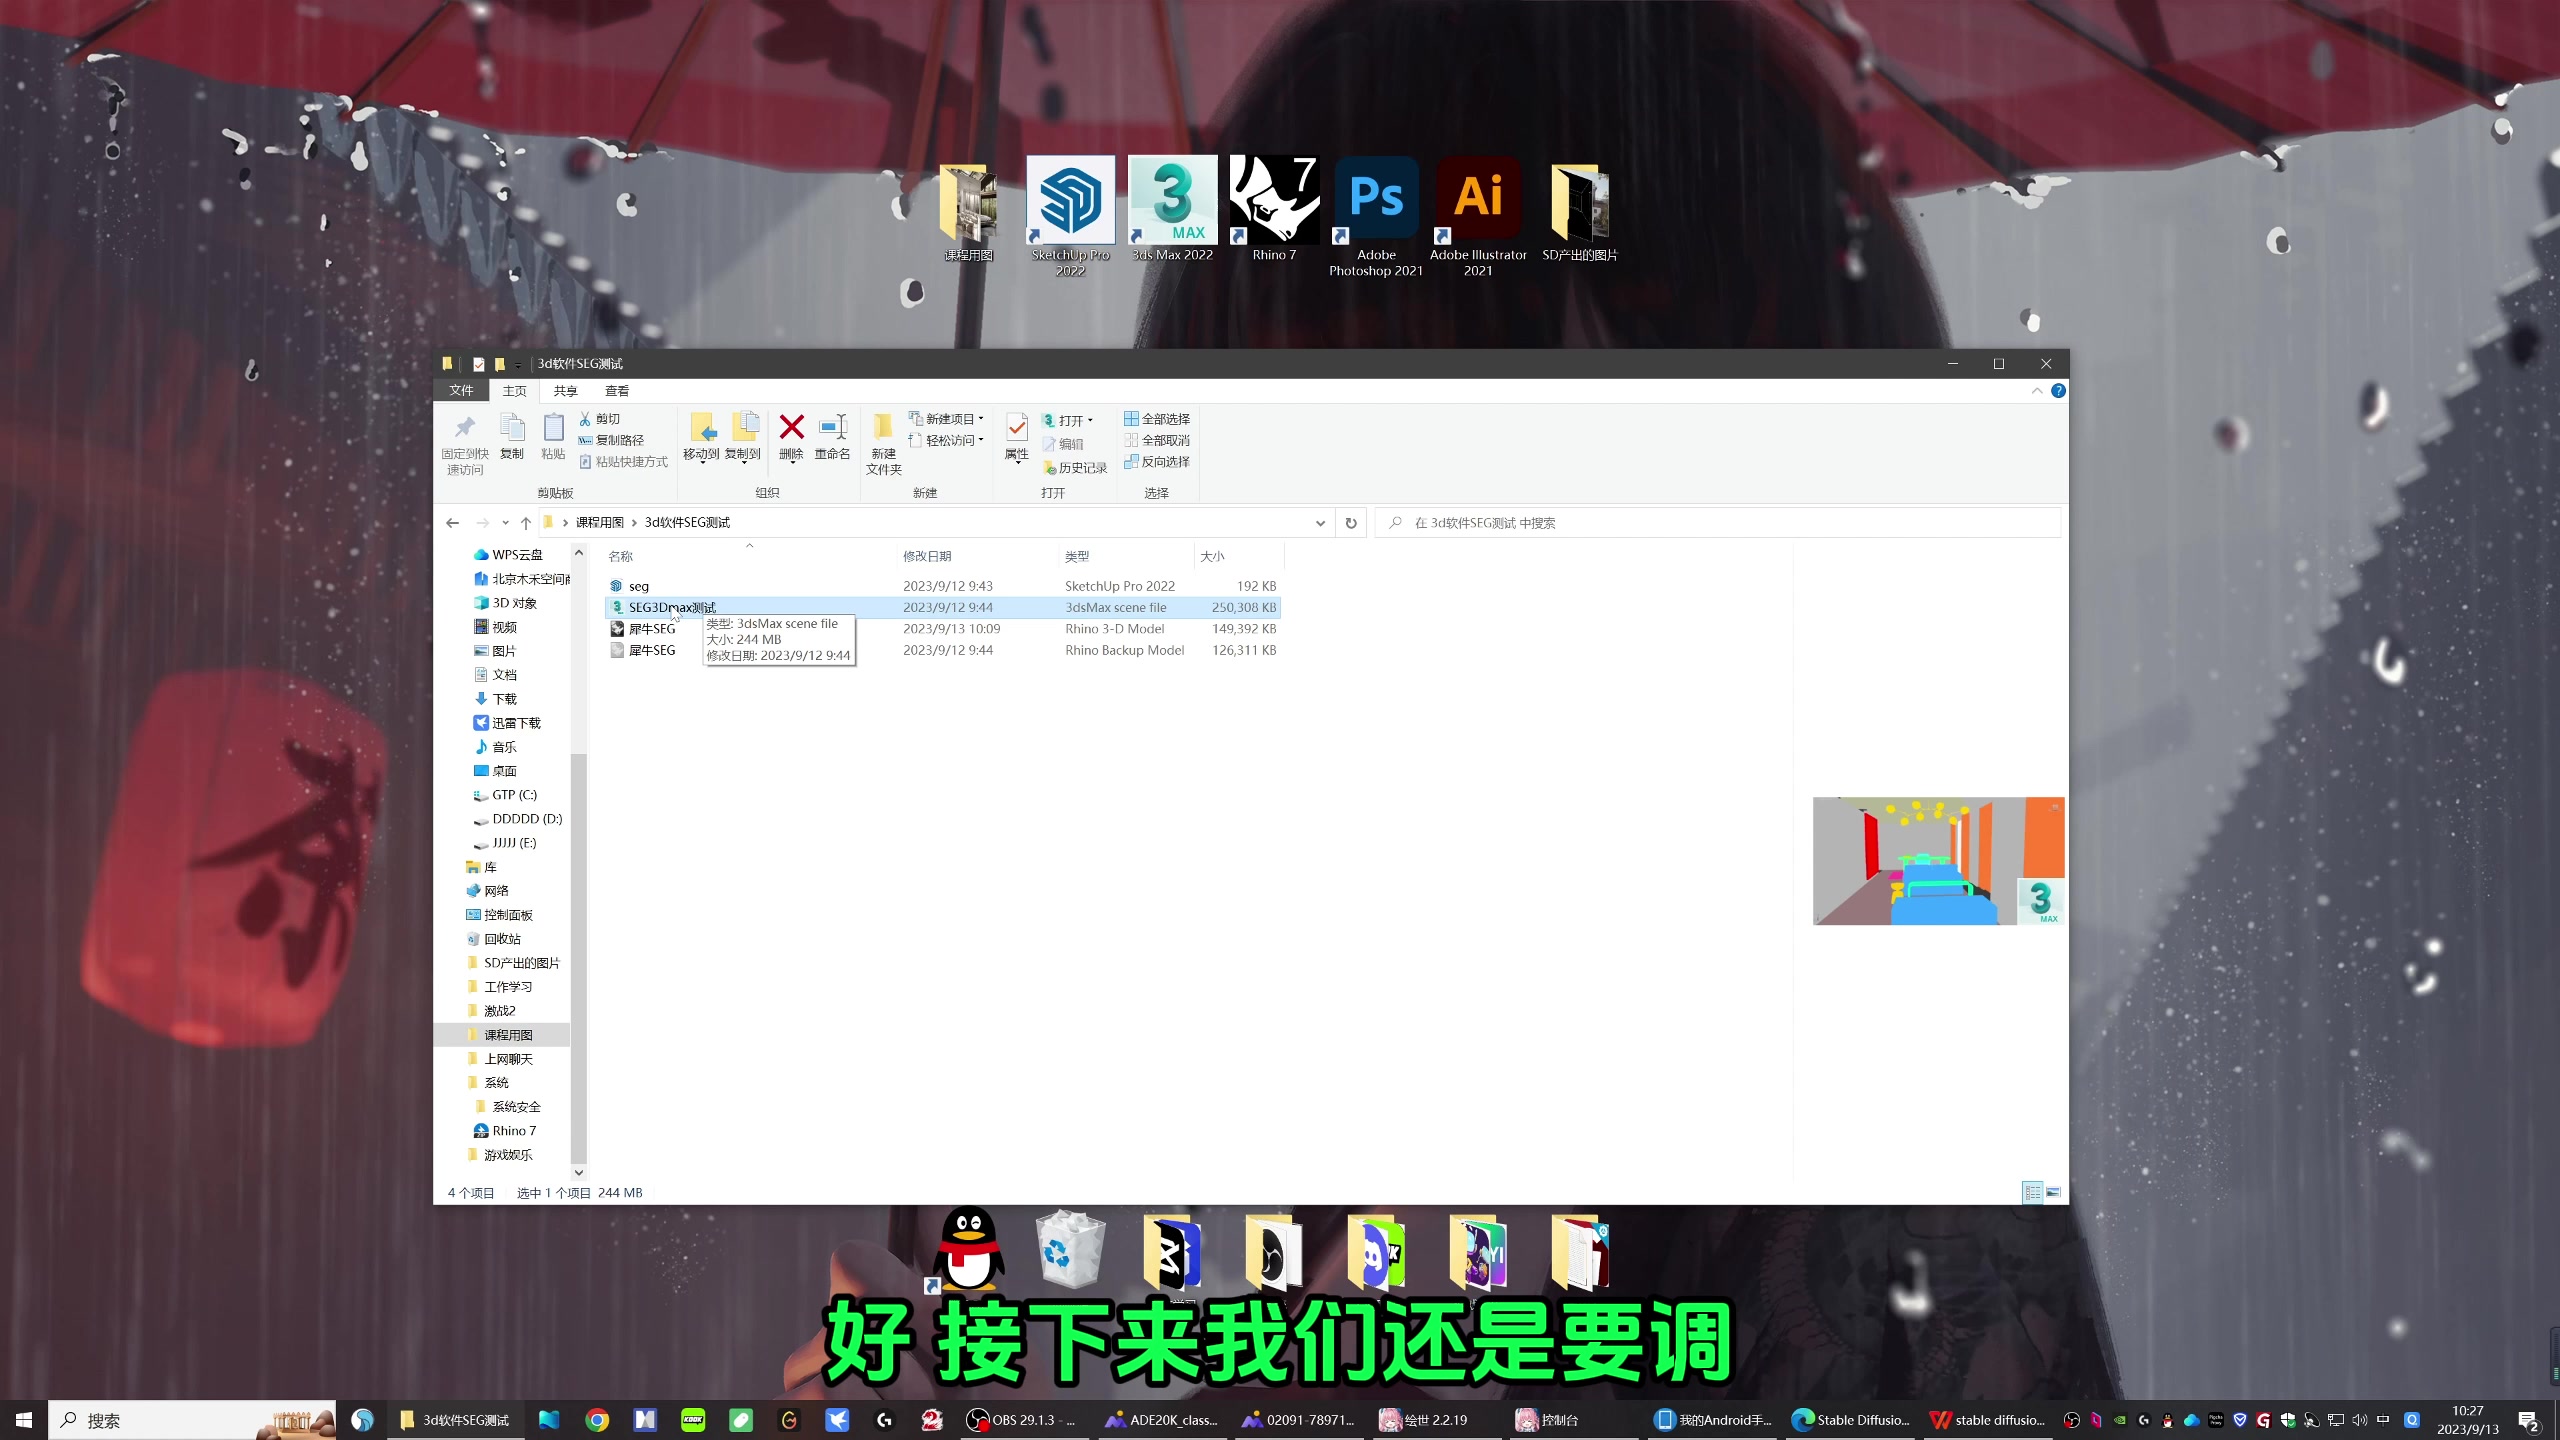Collapse the ribbon with the chevron

[2037, 391]
